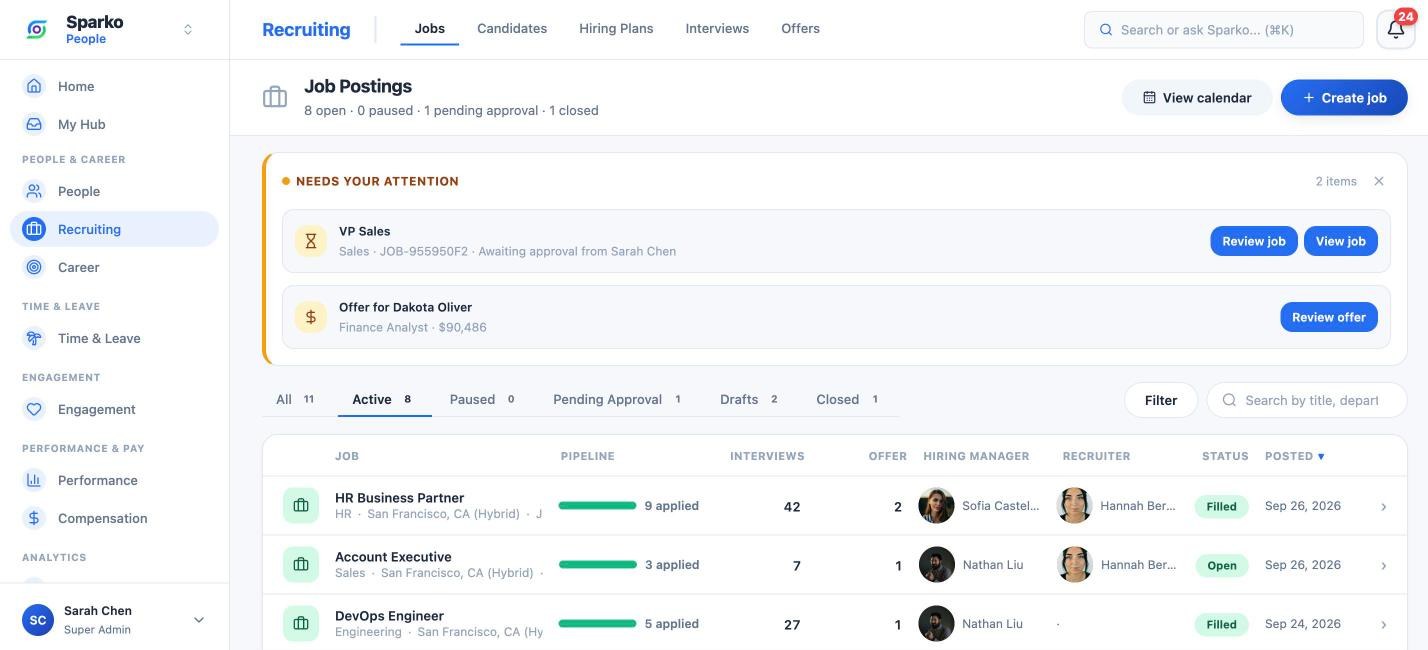
Task: Switch to the Interviews tab
Action: tap(717, 29)
